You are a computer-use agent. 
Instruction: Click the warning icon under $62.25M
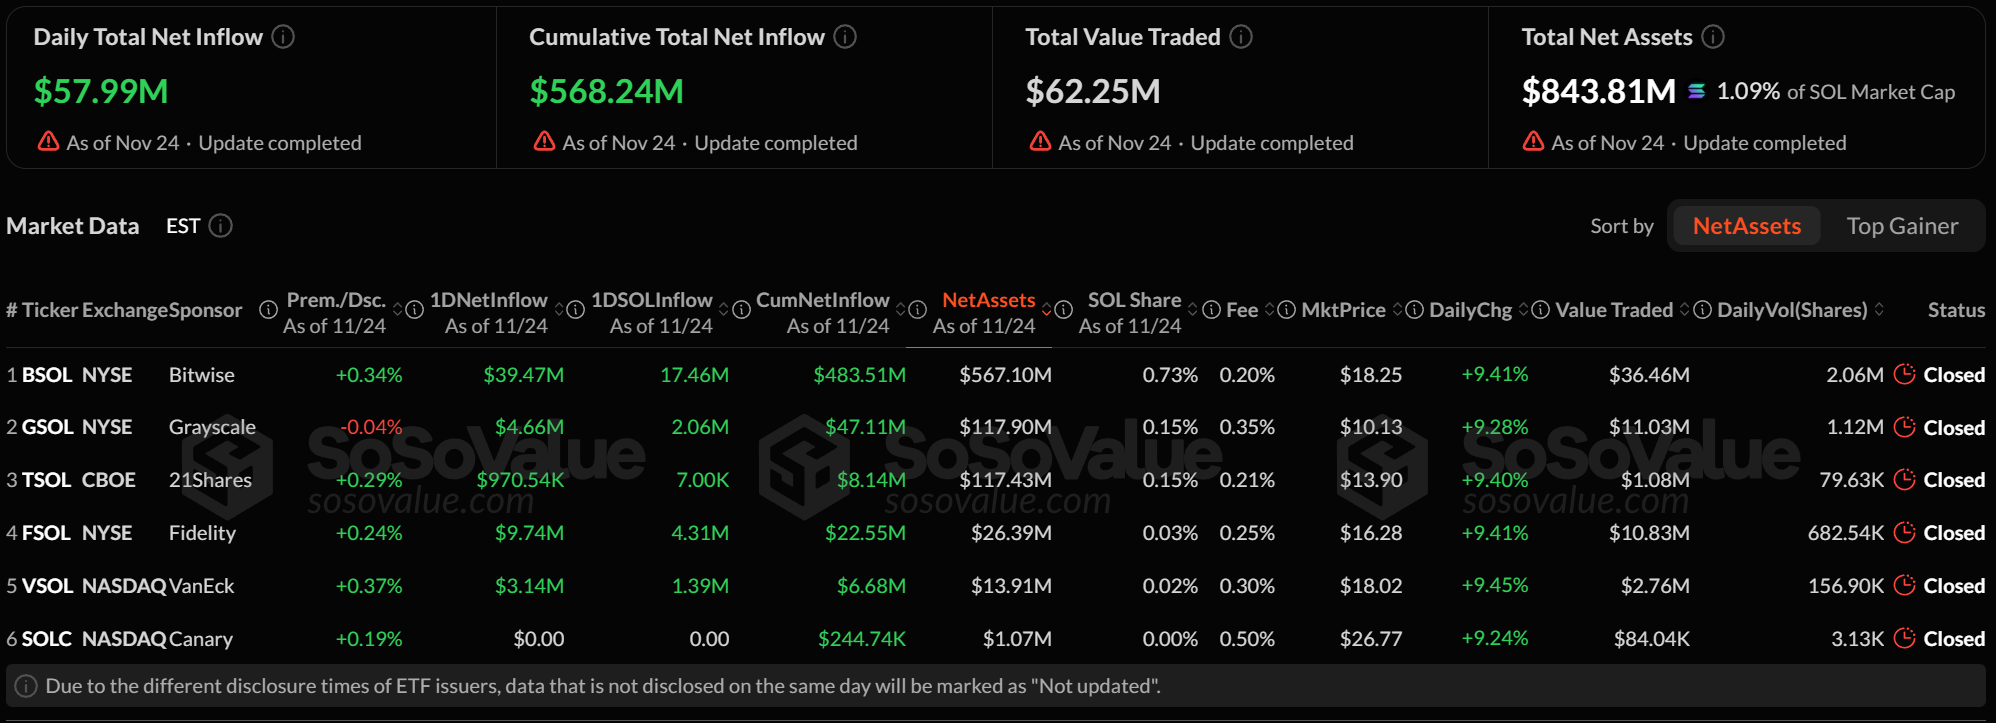tap(1040, 141)
